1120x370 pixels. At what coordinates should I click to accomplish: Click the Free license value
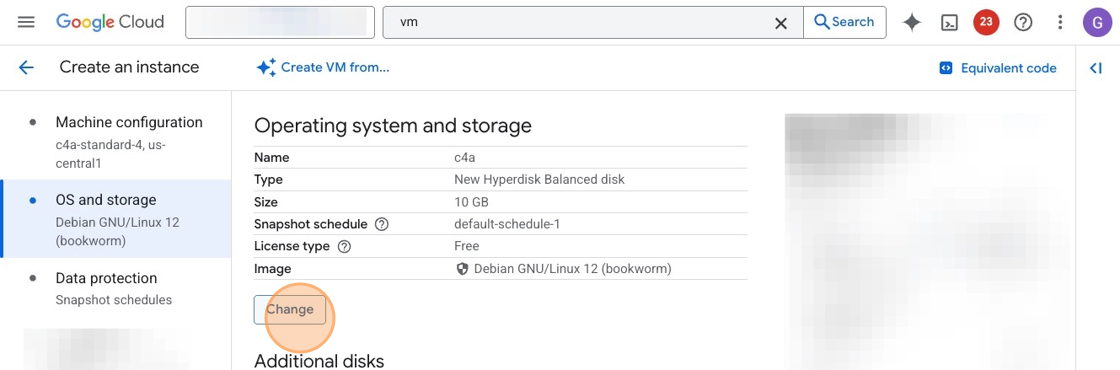coord(466,246)
